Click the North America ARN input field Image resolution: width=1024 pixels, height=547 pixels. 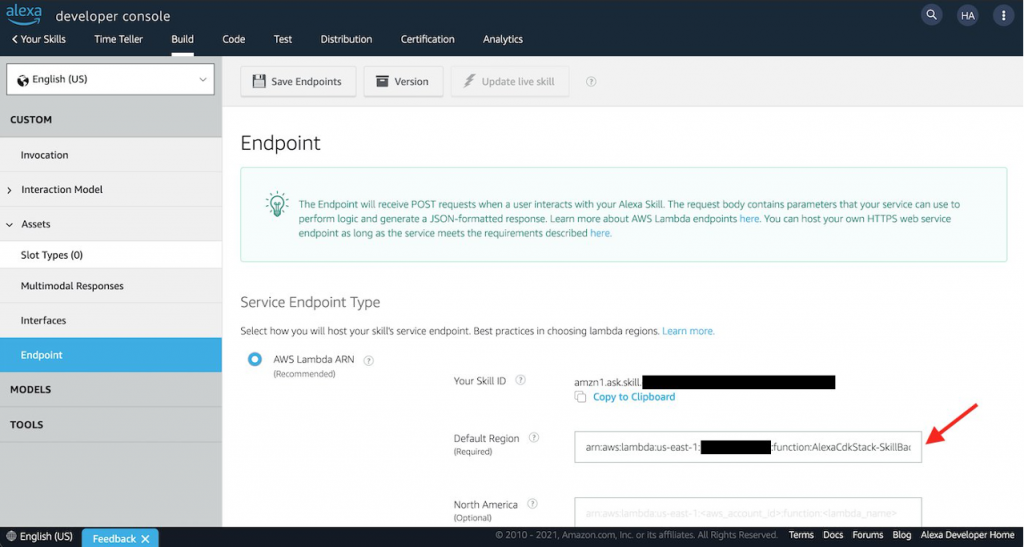(748, 512)
